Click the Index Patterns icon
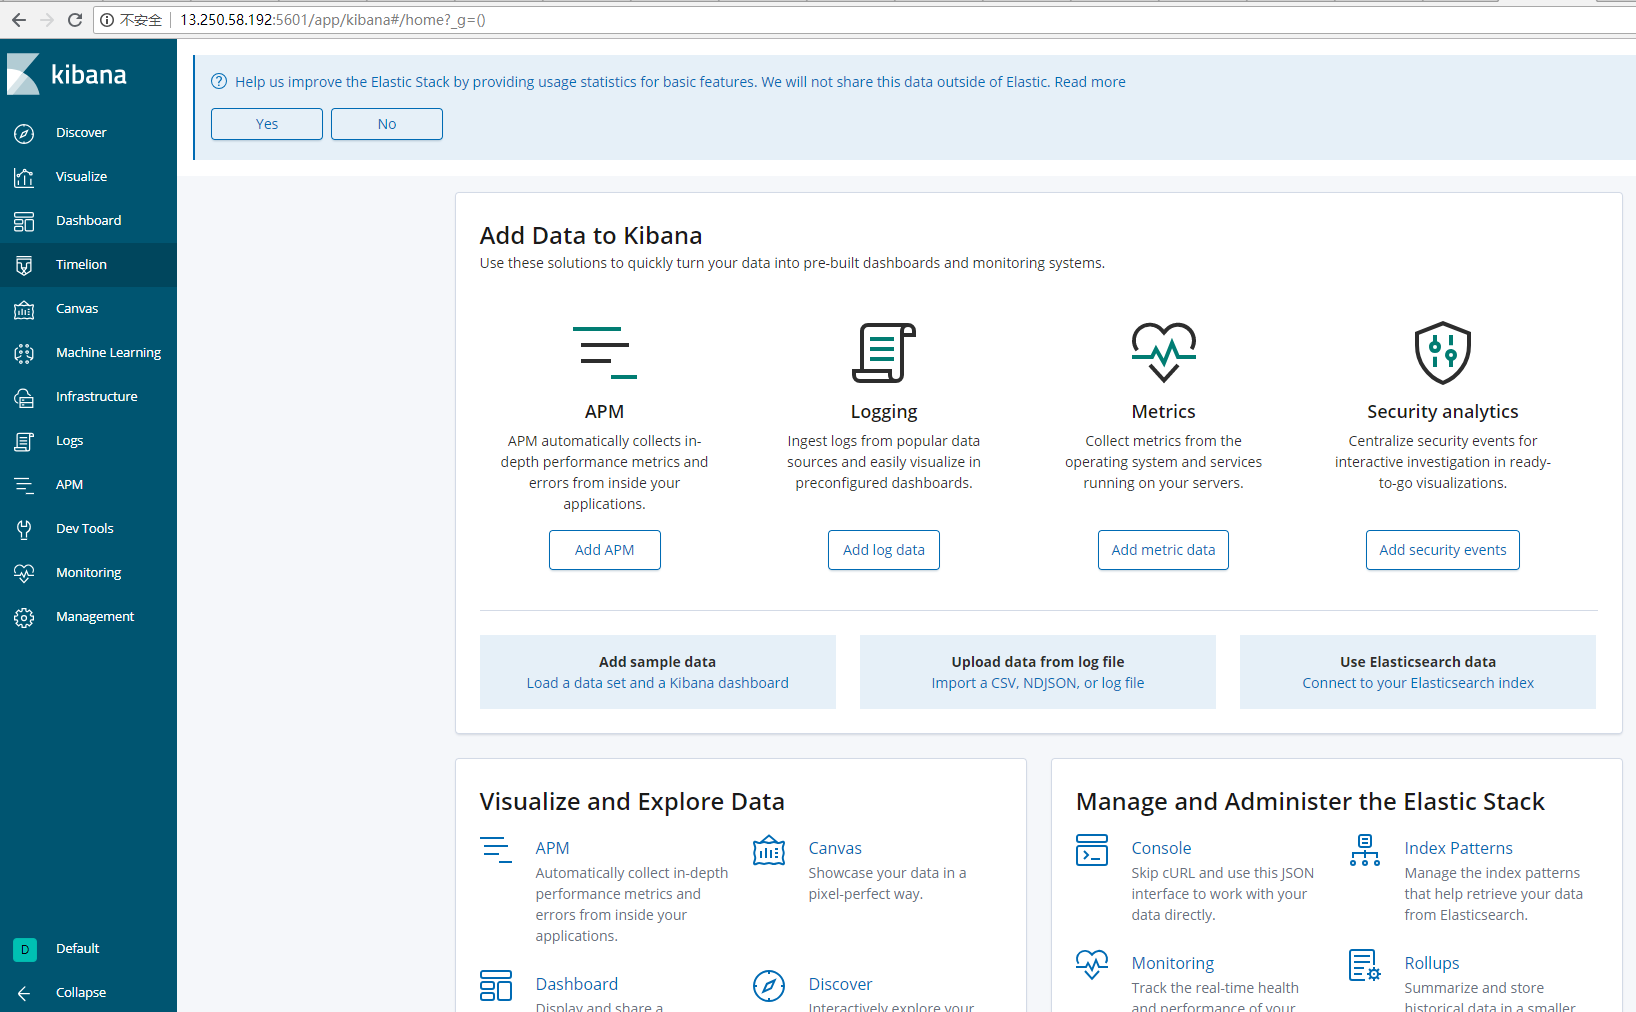 1365,851
